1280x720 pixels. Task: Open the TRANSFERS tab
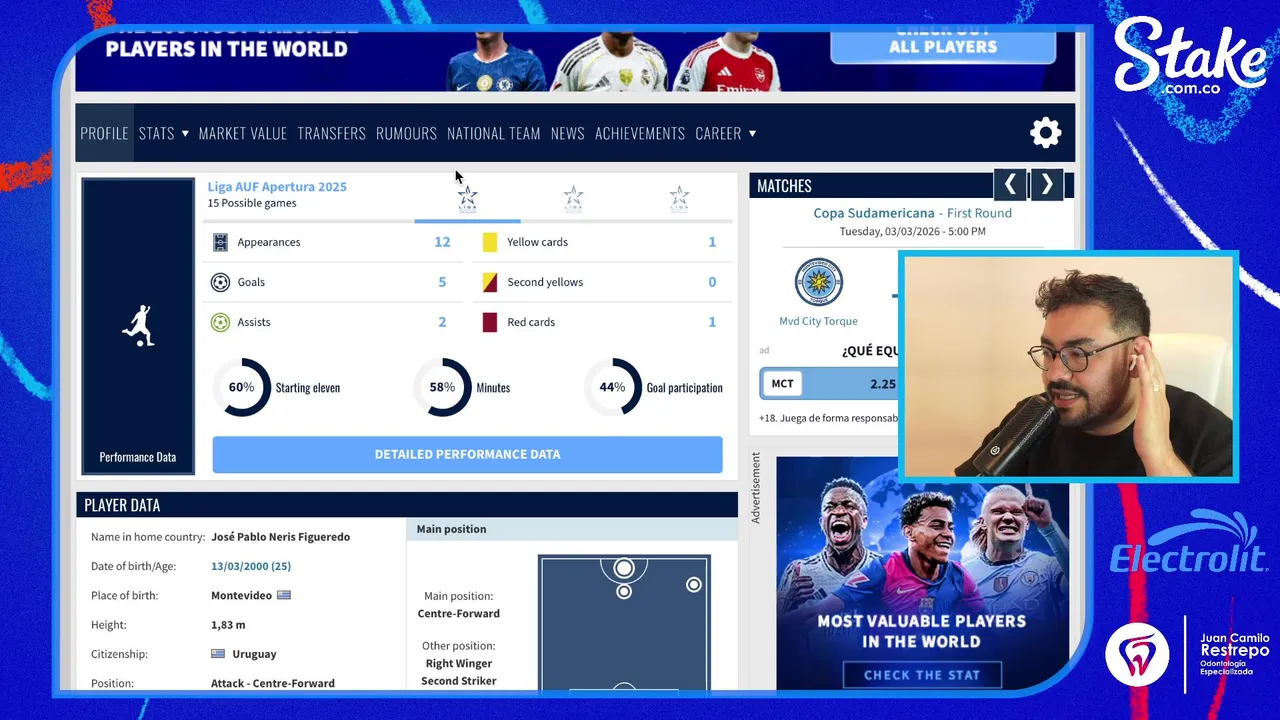[x=332, y=133]
